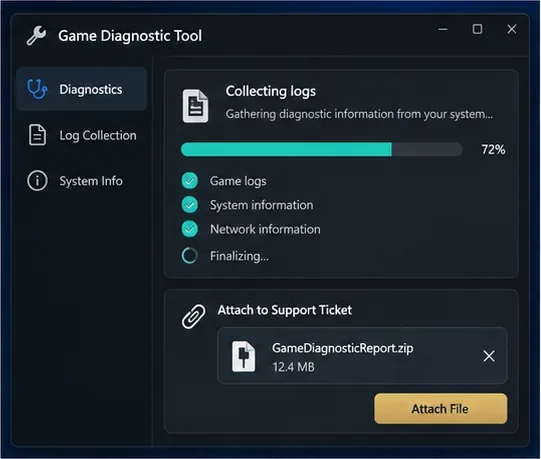The width and height of the screenshot is (541, 459).
Task: Click the paperclip attachment icon
Action: 194,316
